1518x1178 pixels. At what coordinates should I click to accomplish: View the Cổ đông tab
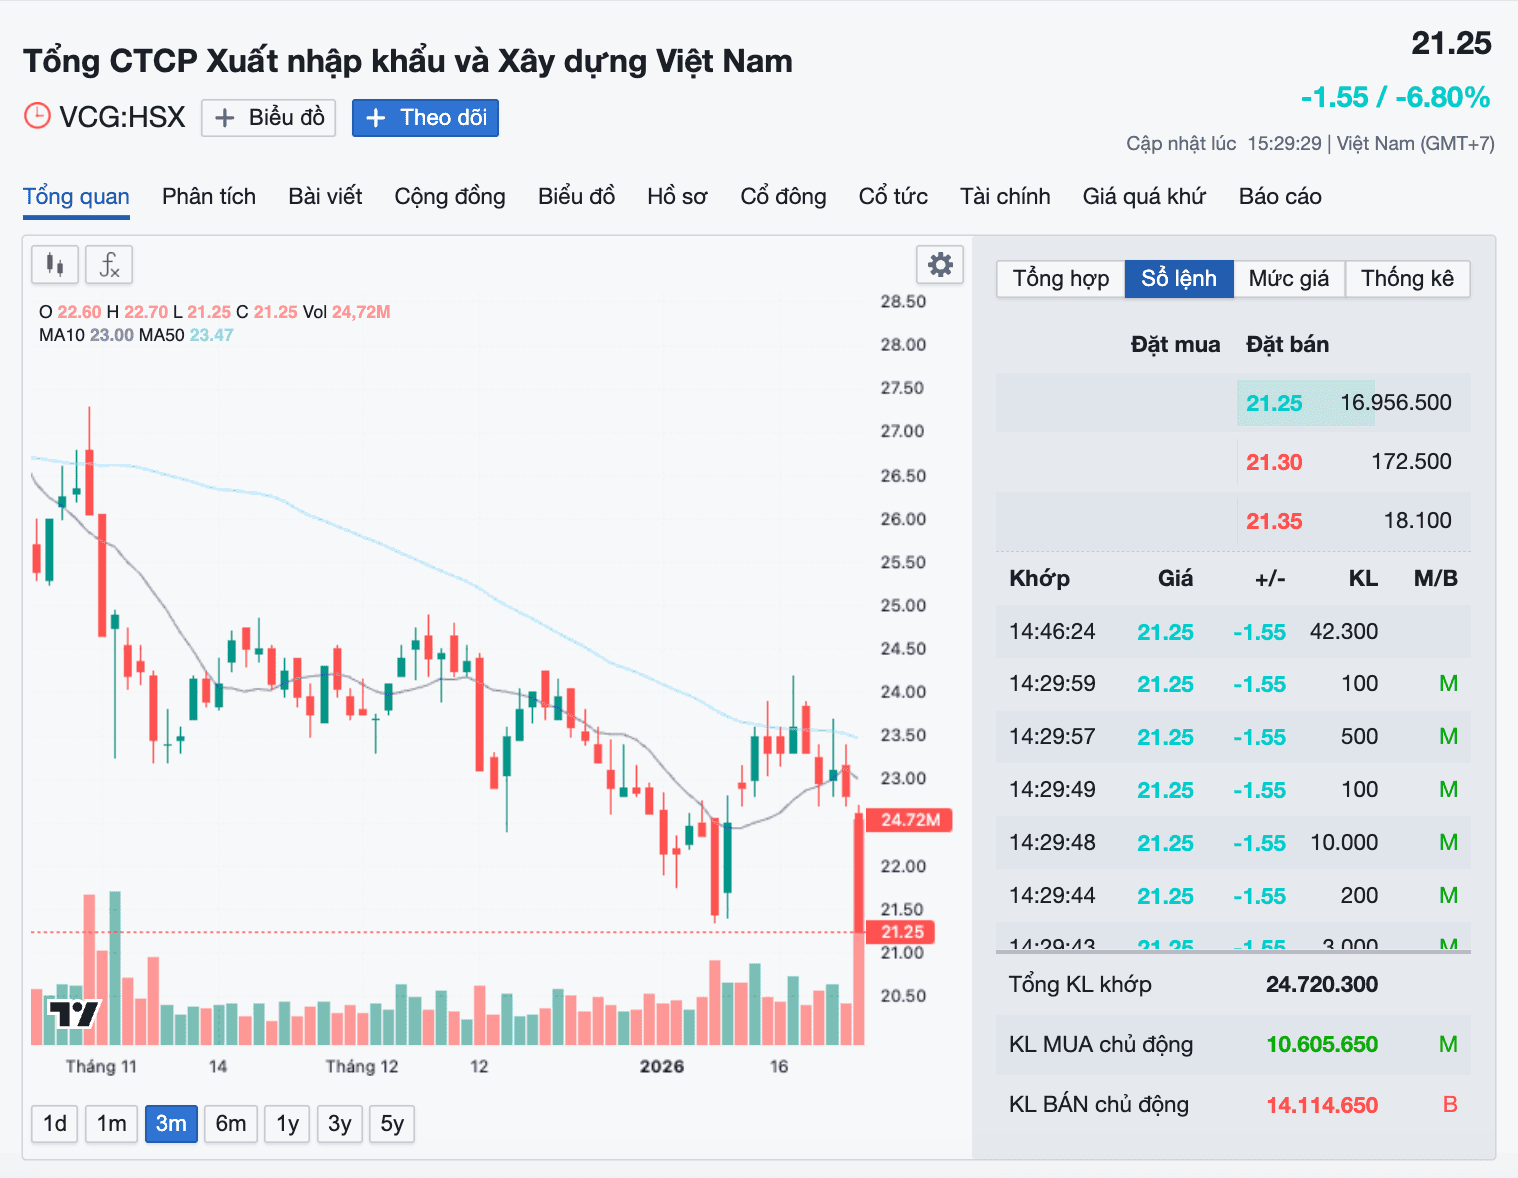(x=783, y=196)
